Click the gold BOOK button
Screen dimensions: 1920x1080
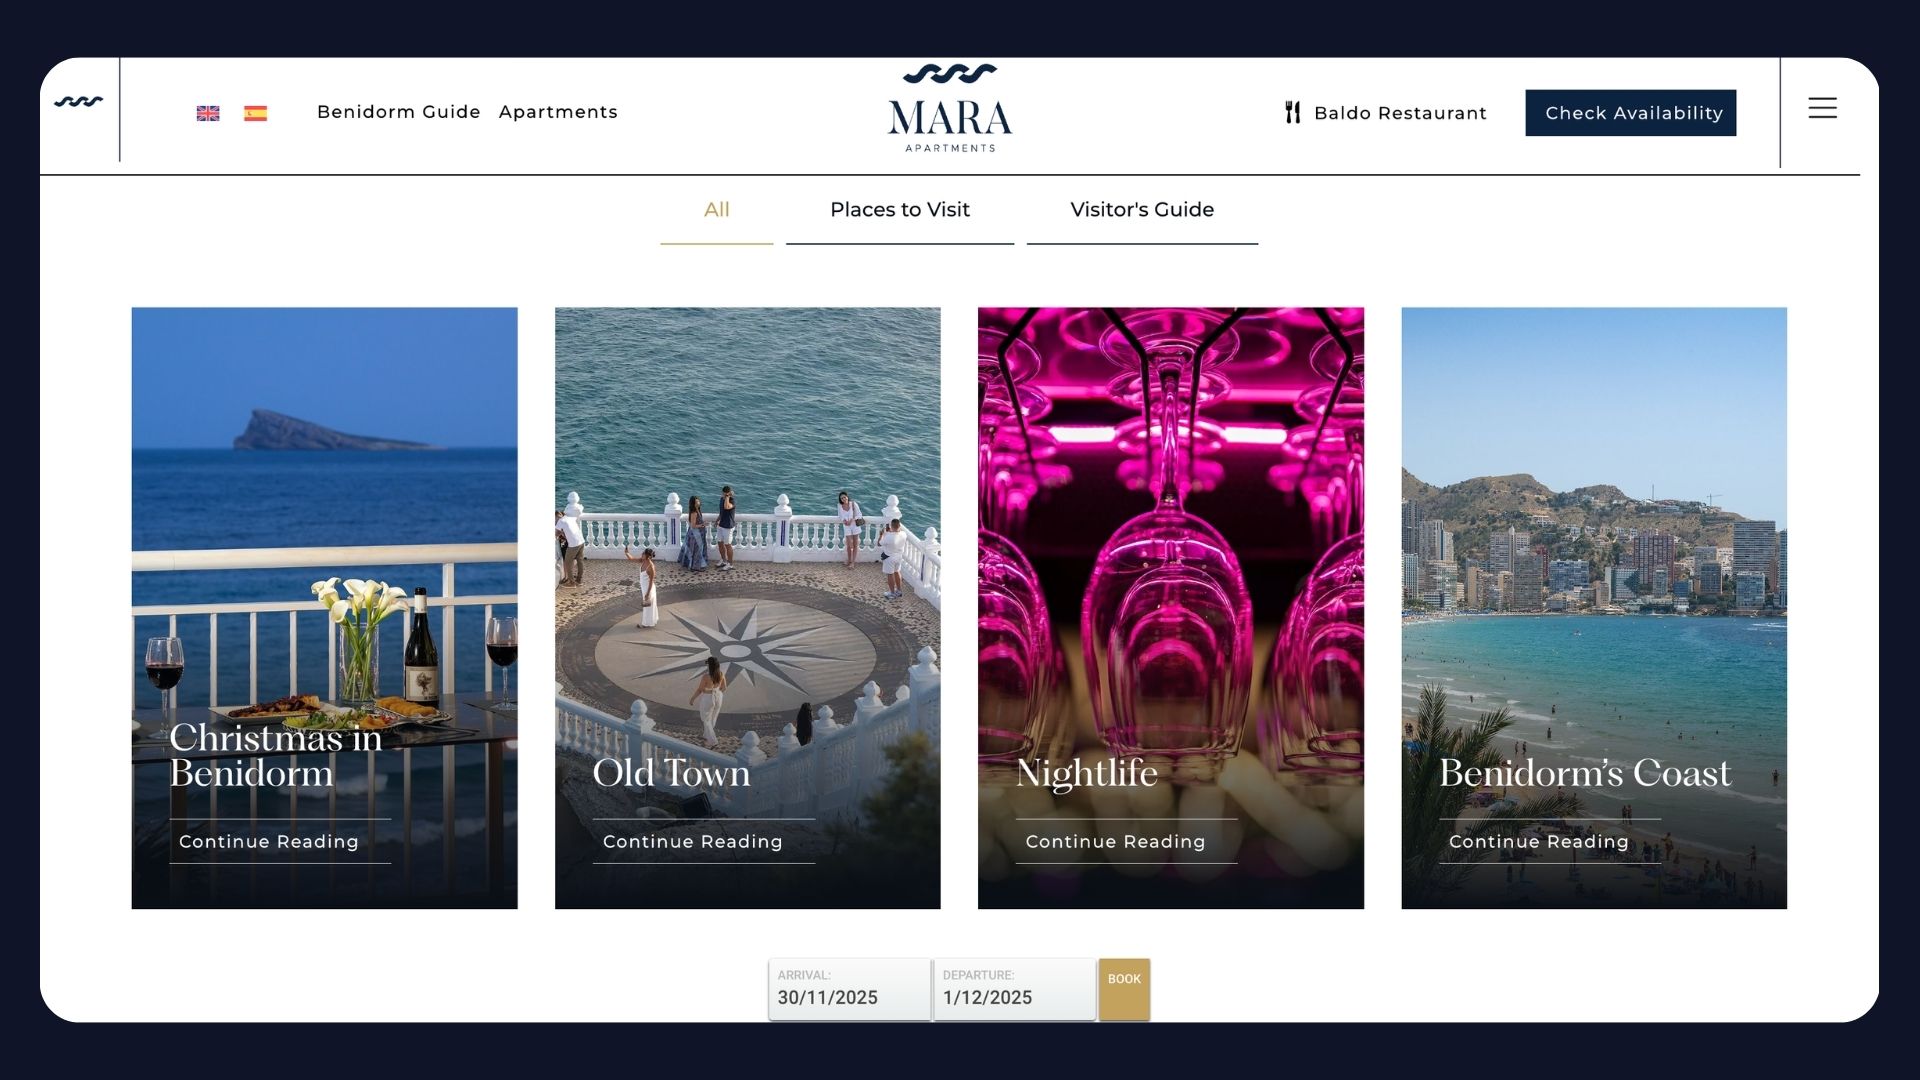coord(1124,989)
